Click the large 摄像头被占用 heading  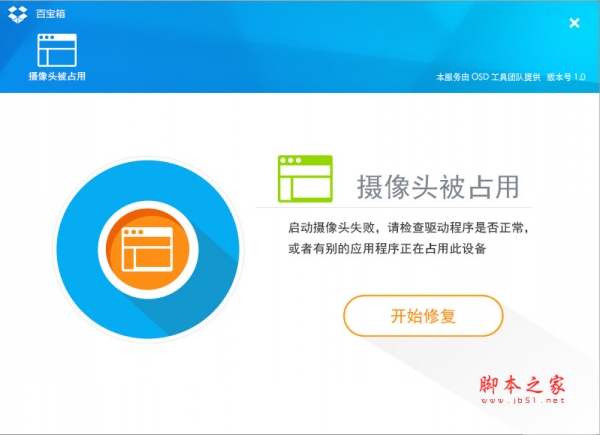pyautogui.click(x=438, y=187)
